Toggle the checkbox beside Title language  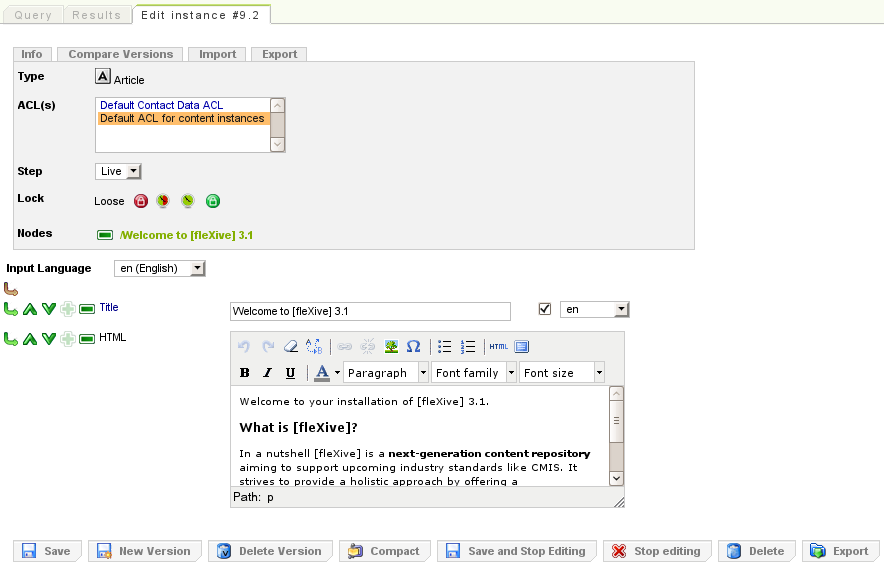tap(545, 309)
